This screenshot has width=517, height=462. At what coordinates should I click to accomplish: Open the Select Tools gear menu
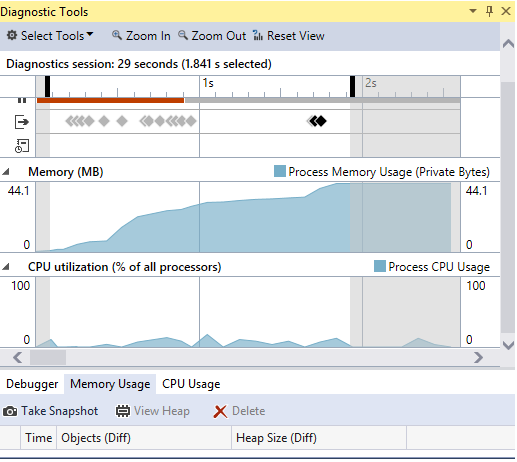coord(12,35)
